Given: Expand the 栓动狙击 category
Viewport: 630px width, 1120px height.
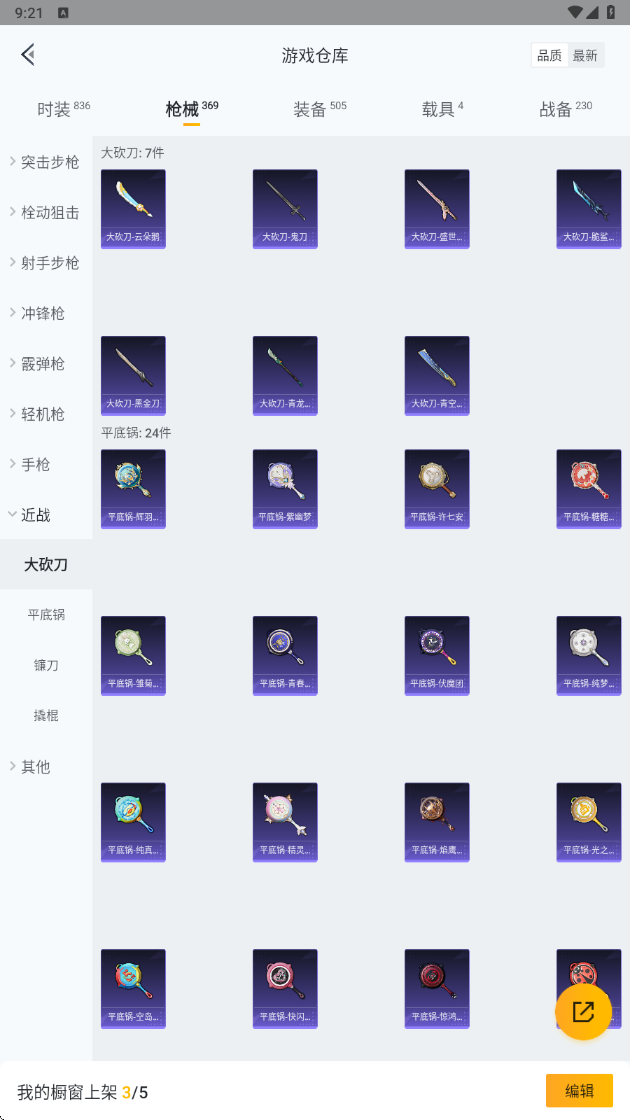Looking at the screenshot, I should click(46, 212).
